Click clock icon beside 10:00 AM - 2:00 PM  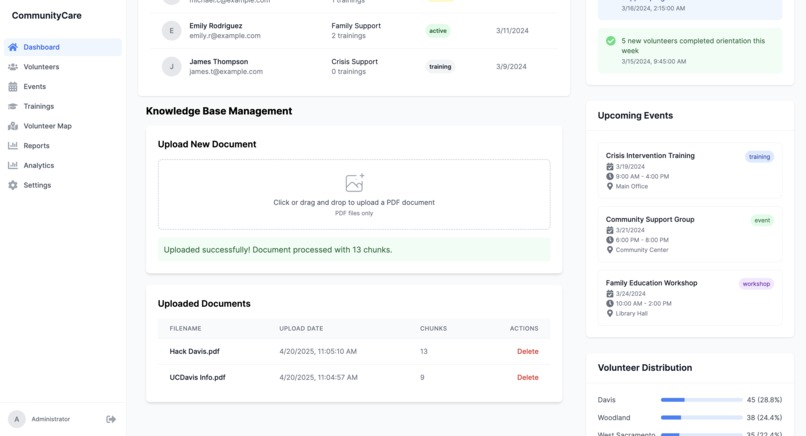[x=610, y=303]
